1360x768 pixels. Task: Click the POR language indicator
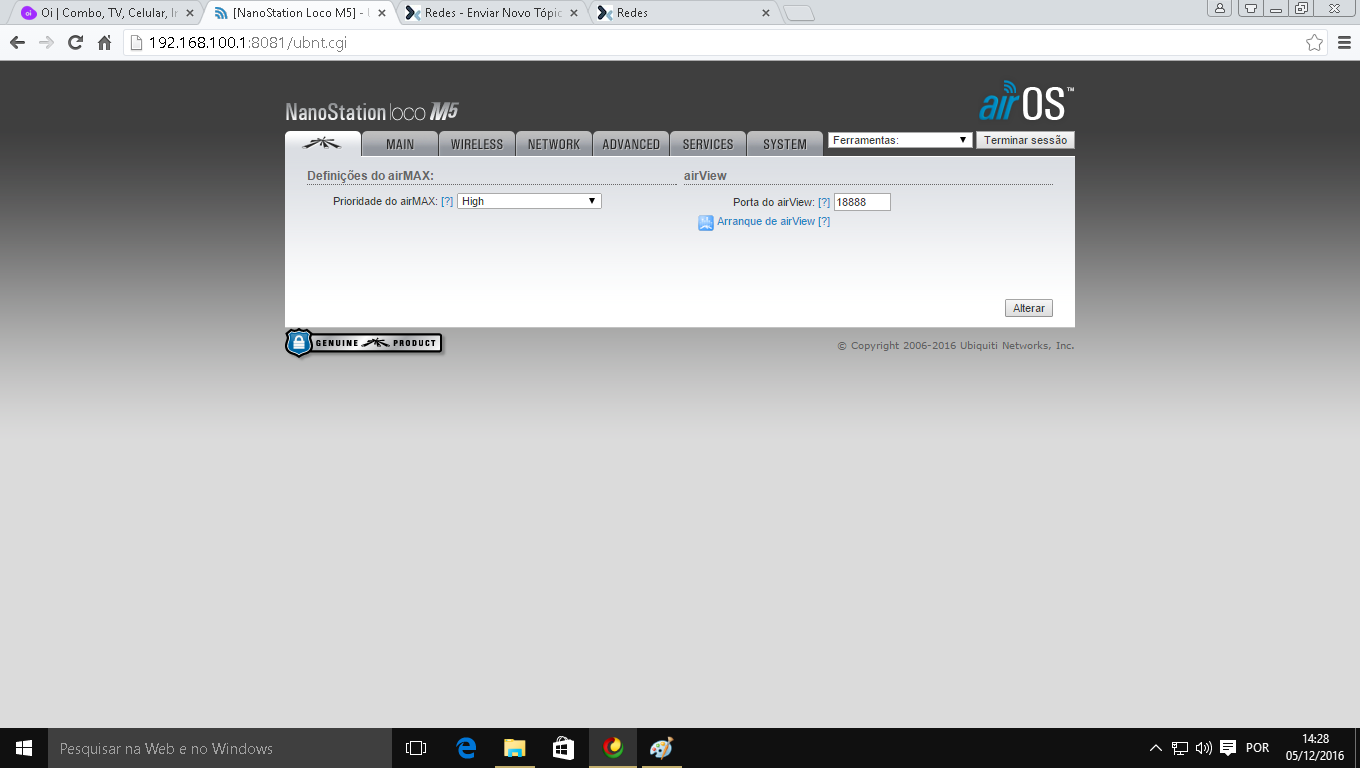click(x=1257, y=748)
